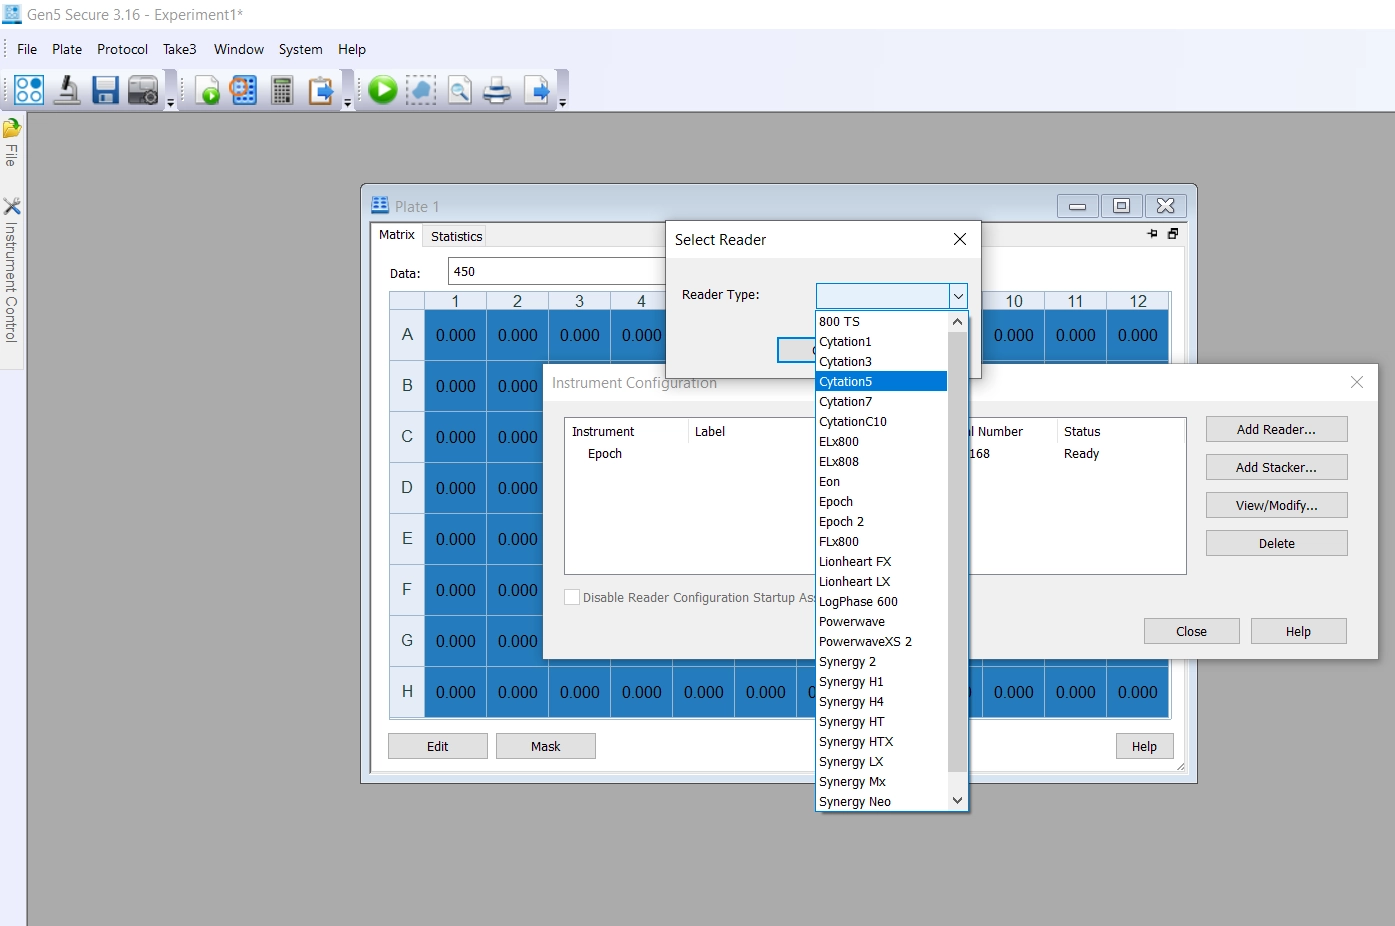Open the Window menu
1395x926 pixels.
(239, 49)
